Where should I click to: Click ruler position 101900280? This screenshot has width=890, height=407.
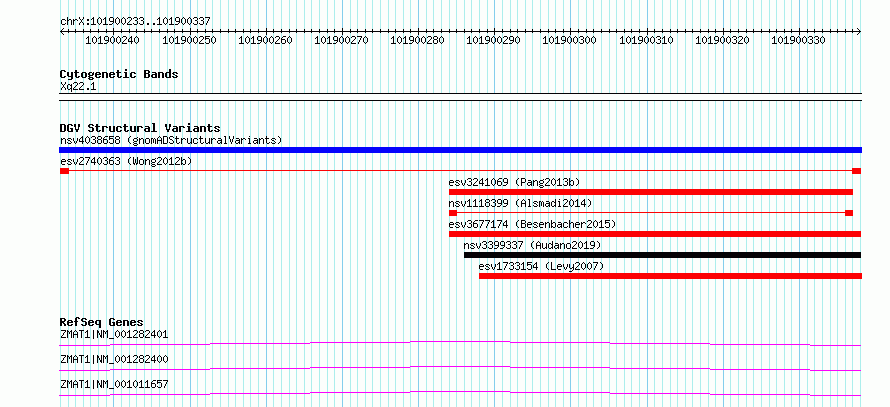coord(418,40)
